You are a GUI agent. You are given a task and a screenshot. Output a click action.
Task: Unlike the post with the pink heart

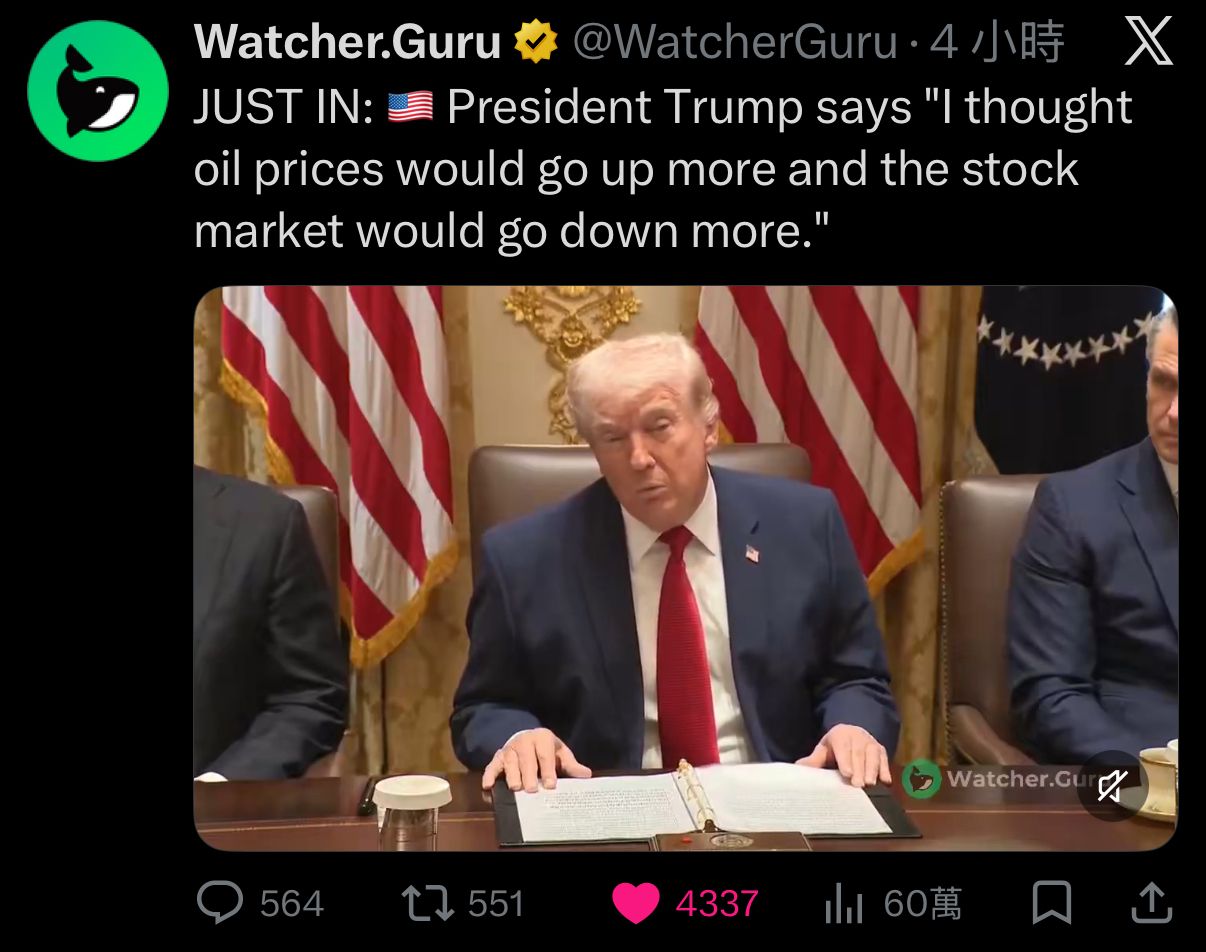coord(635,903)
